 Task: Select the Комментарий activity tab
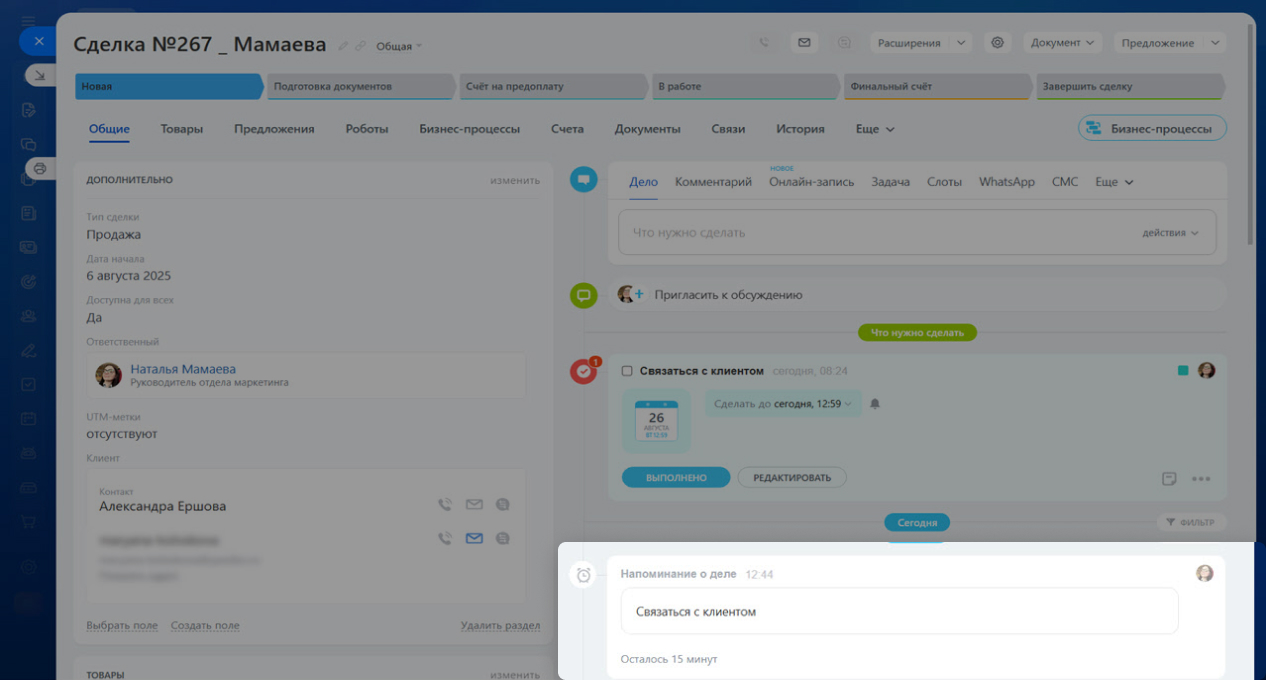[x=713, y=182]
